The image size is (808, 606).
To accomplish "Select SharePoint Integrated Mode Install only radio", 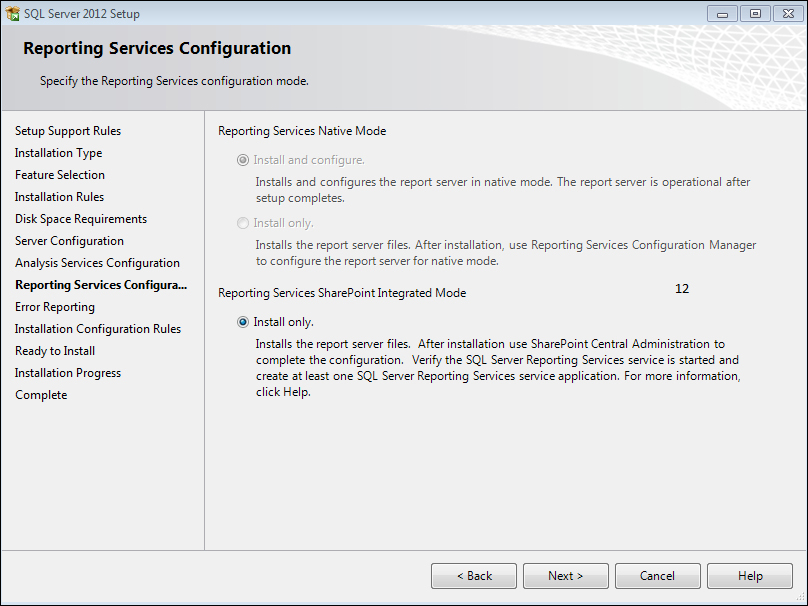I will coord(243,322).
